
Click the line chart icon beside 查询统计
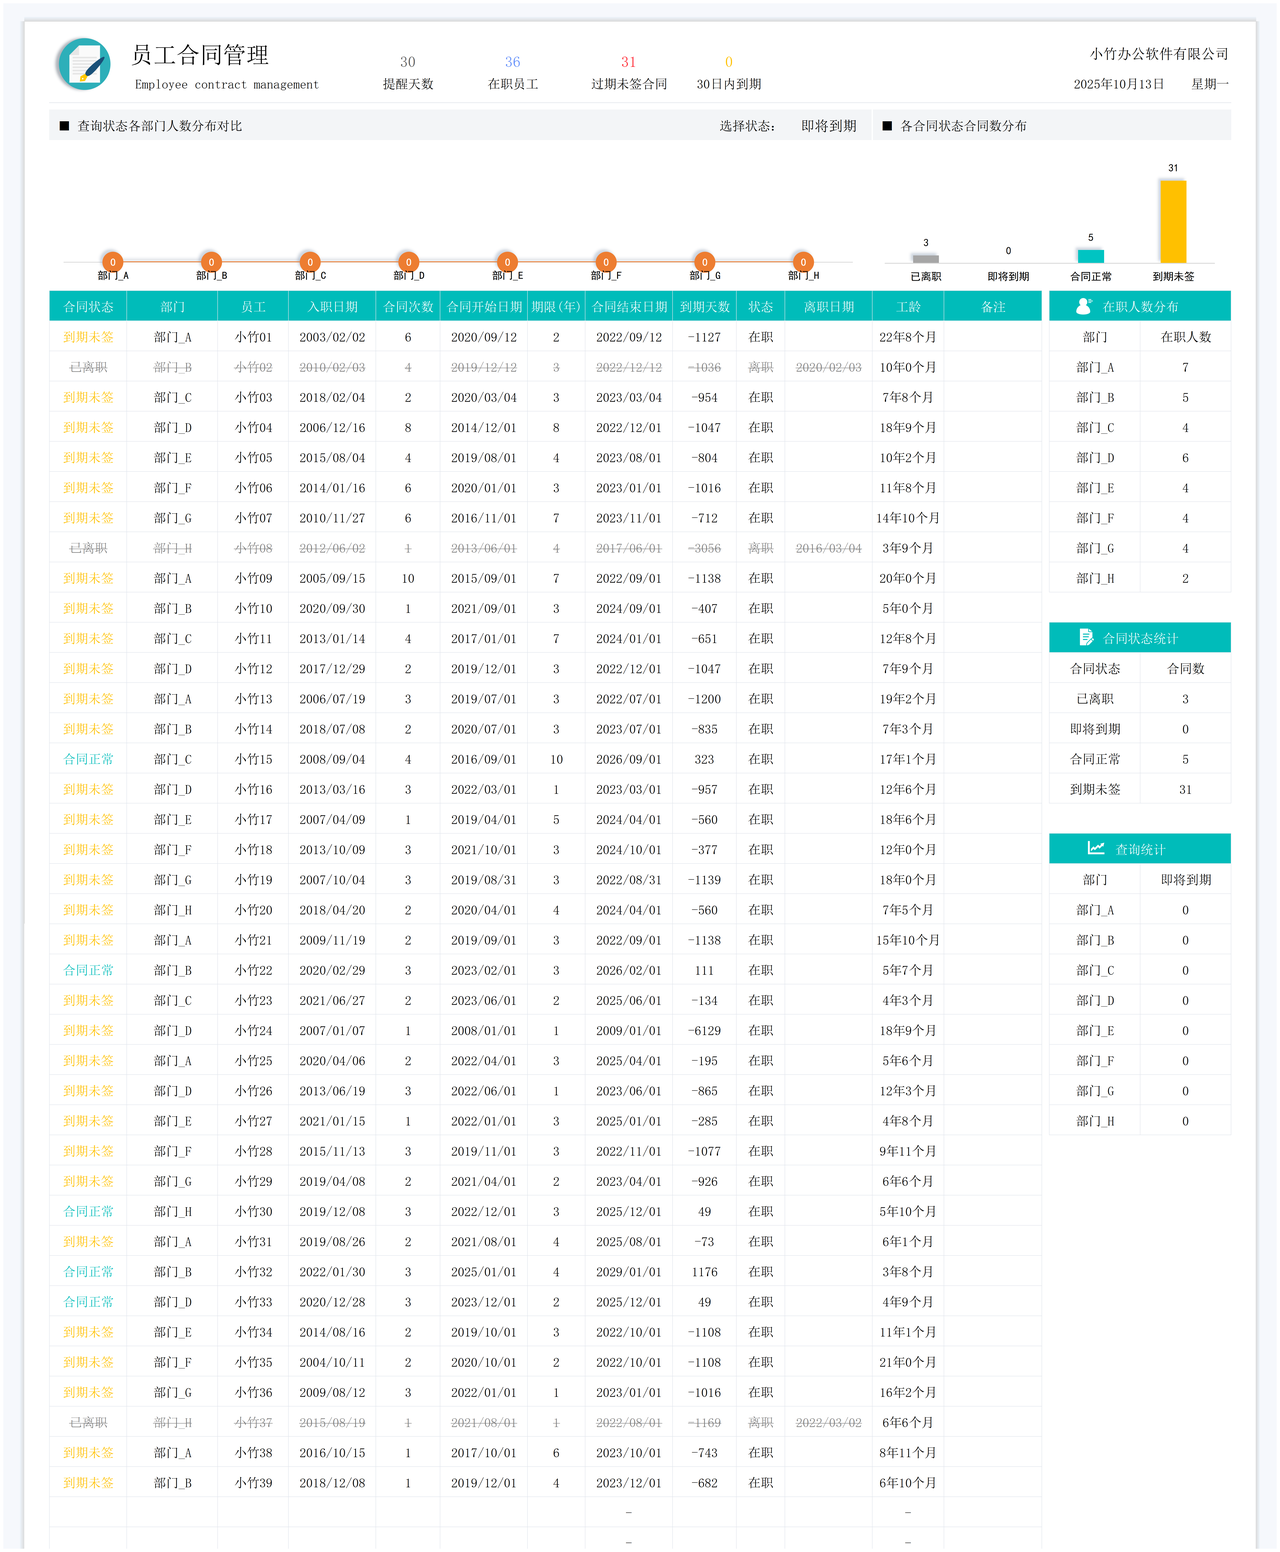(1096, 848)
